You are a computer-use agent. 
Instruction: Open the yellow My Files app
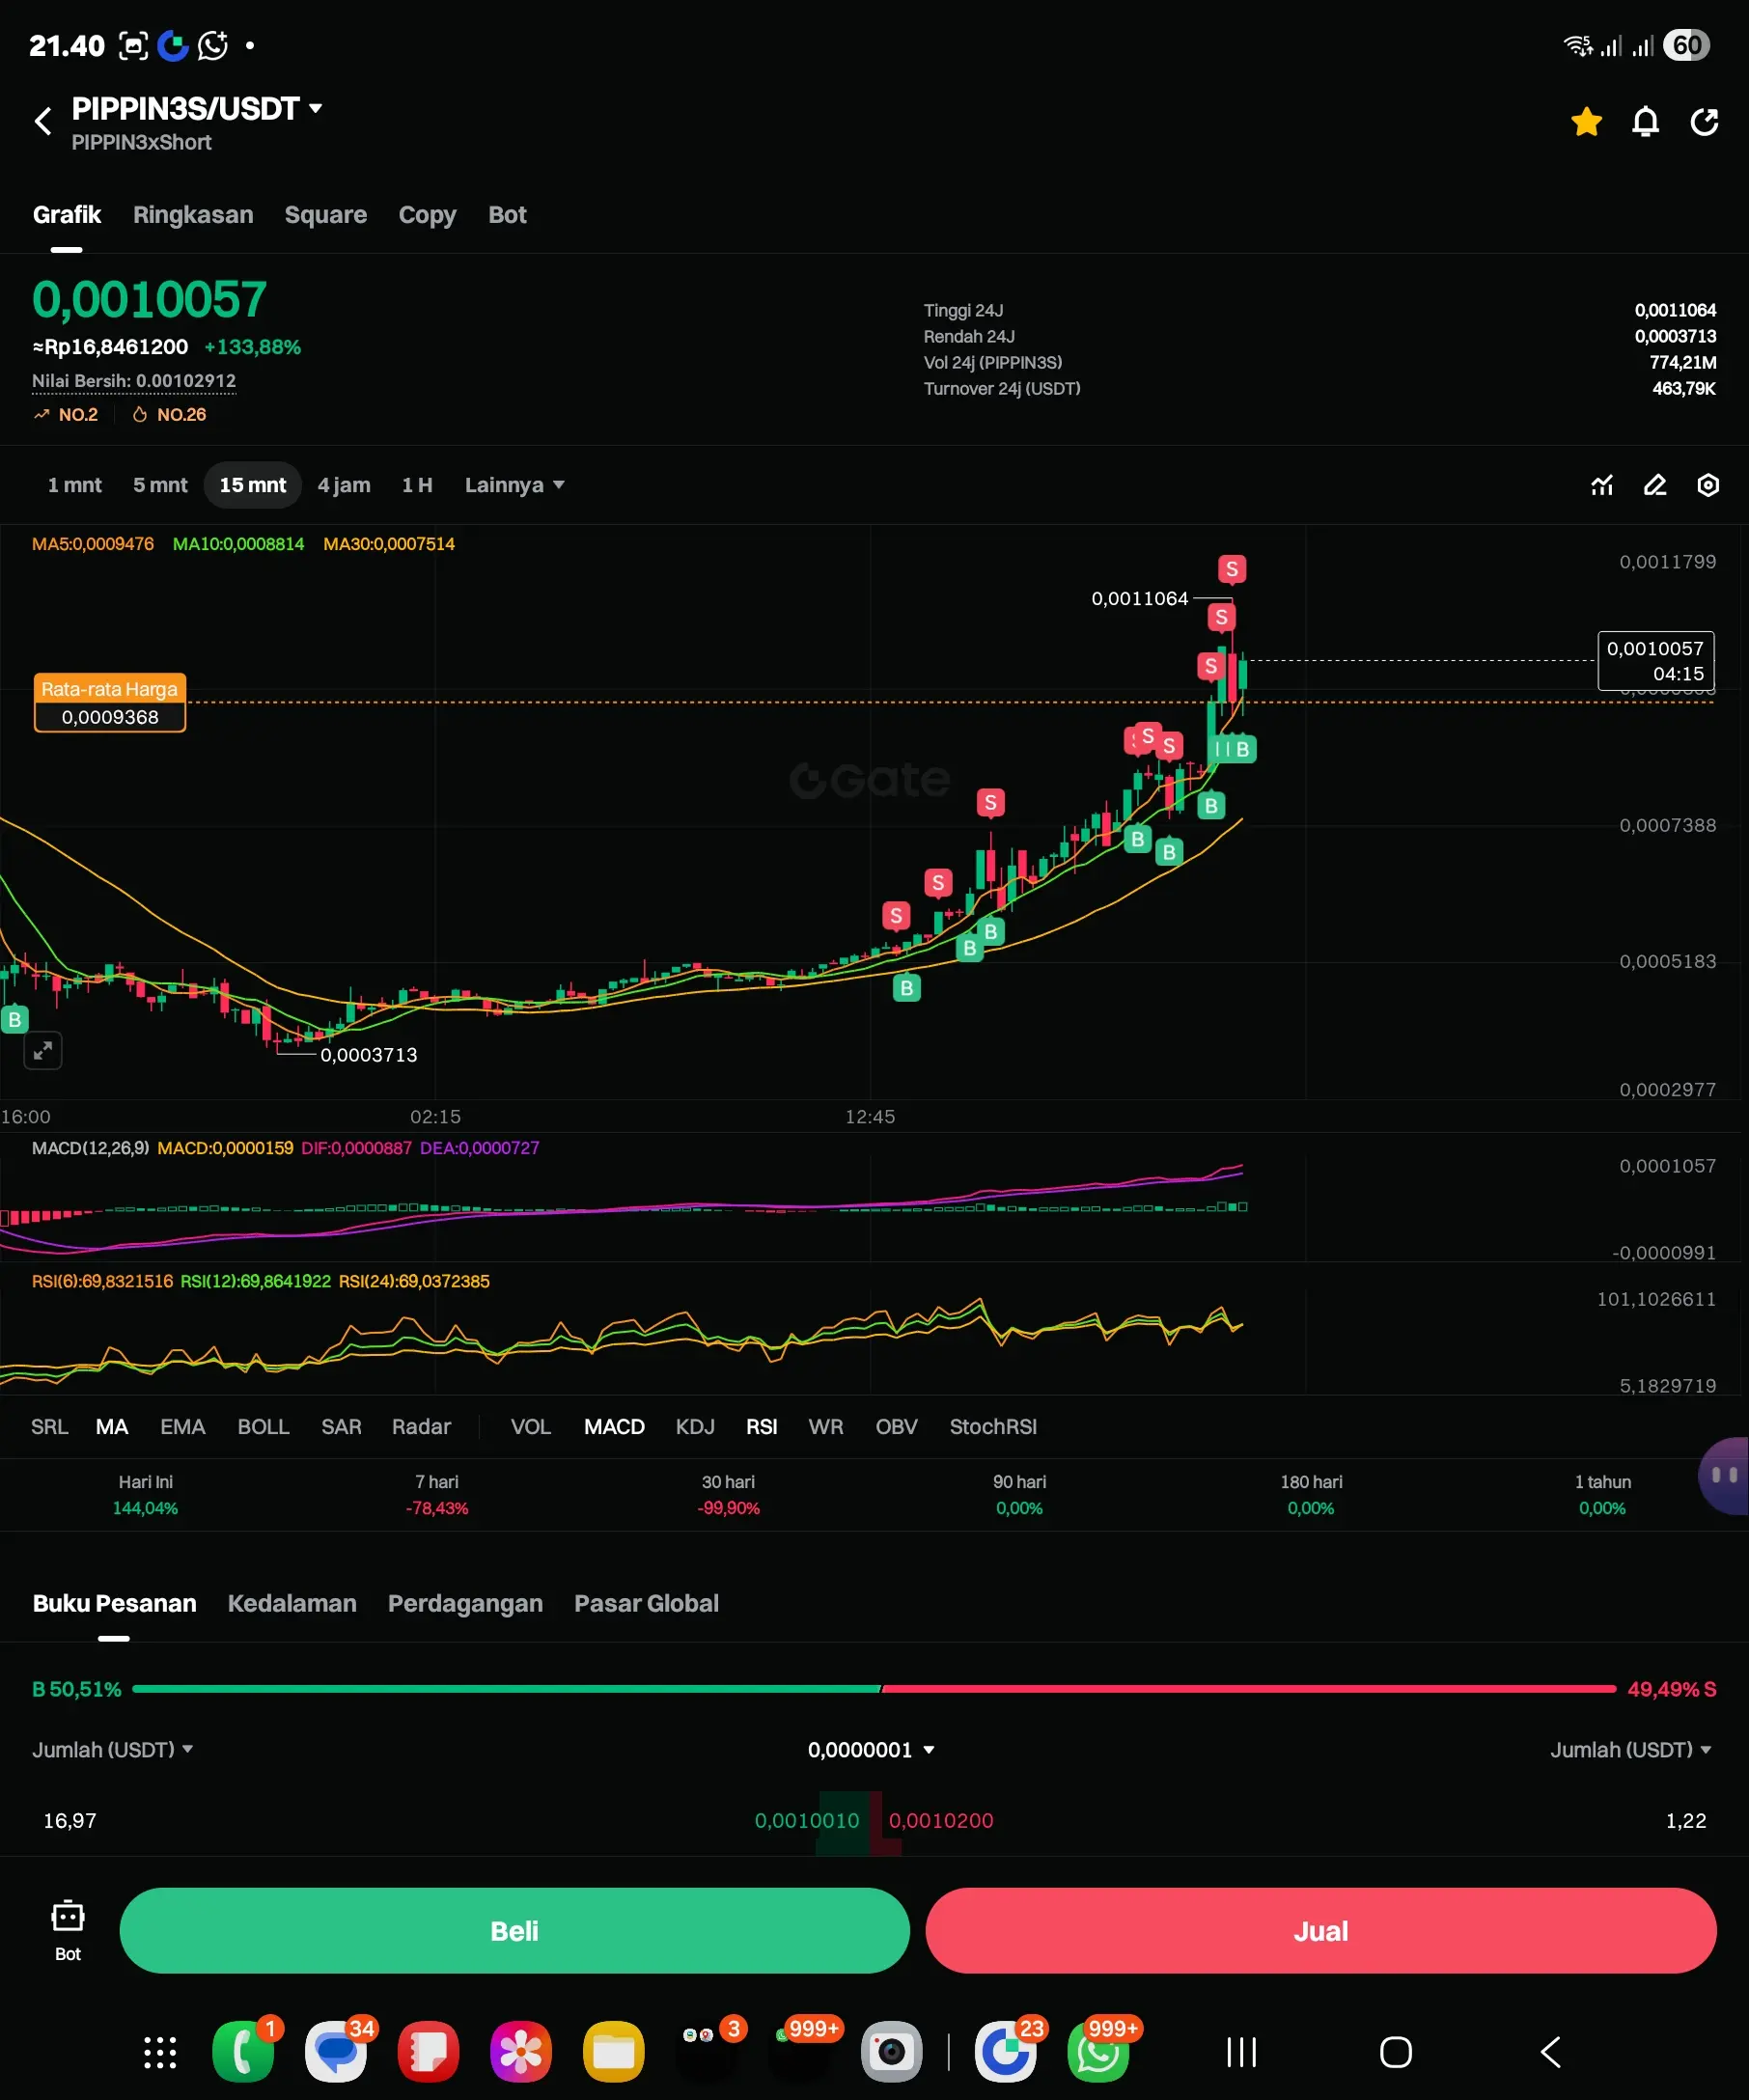(613, 2052)
